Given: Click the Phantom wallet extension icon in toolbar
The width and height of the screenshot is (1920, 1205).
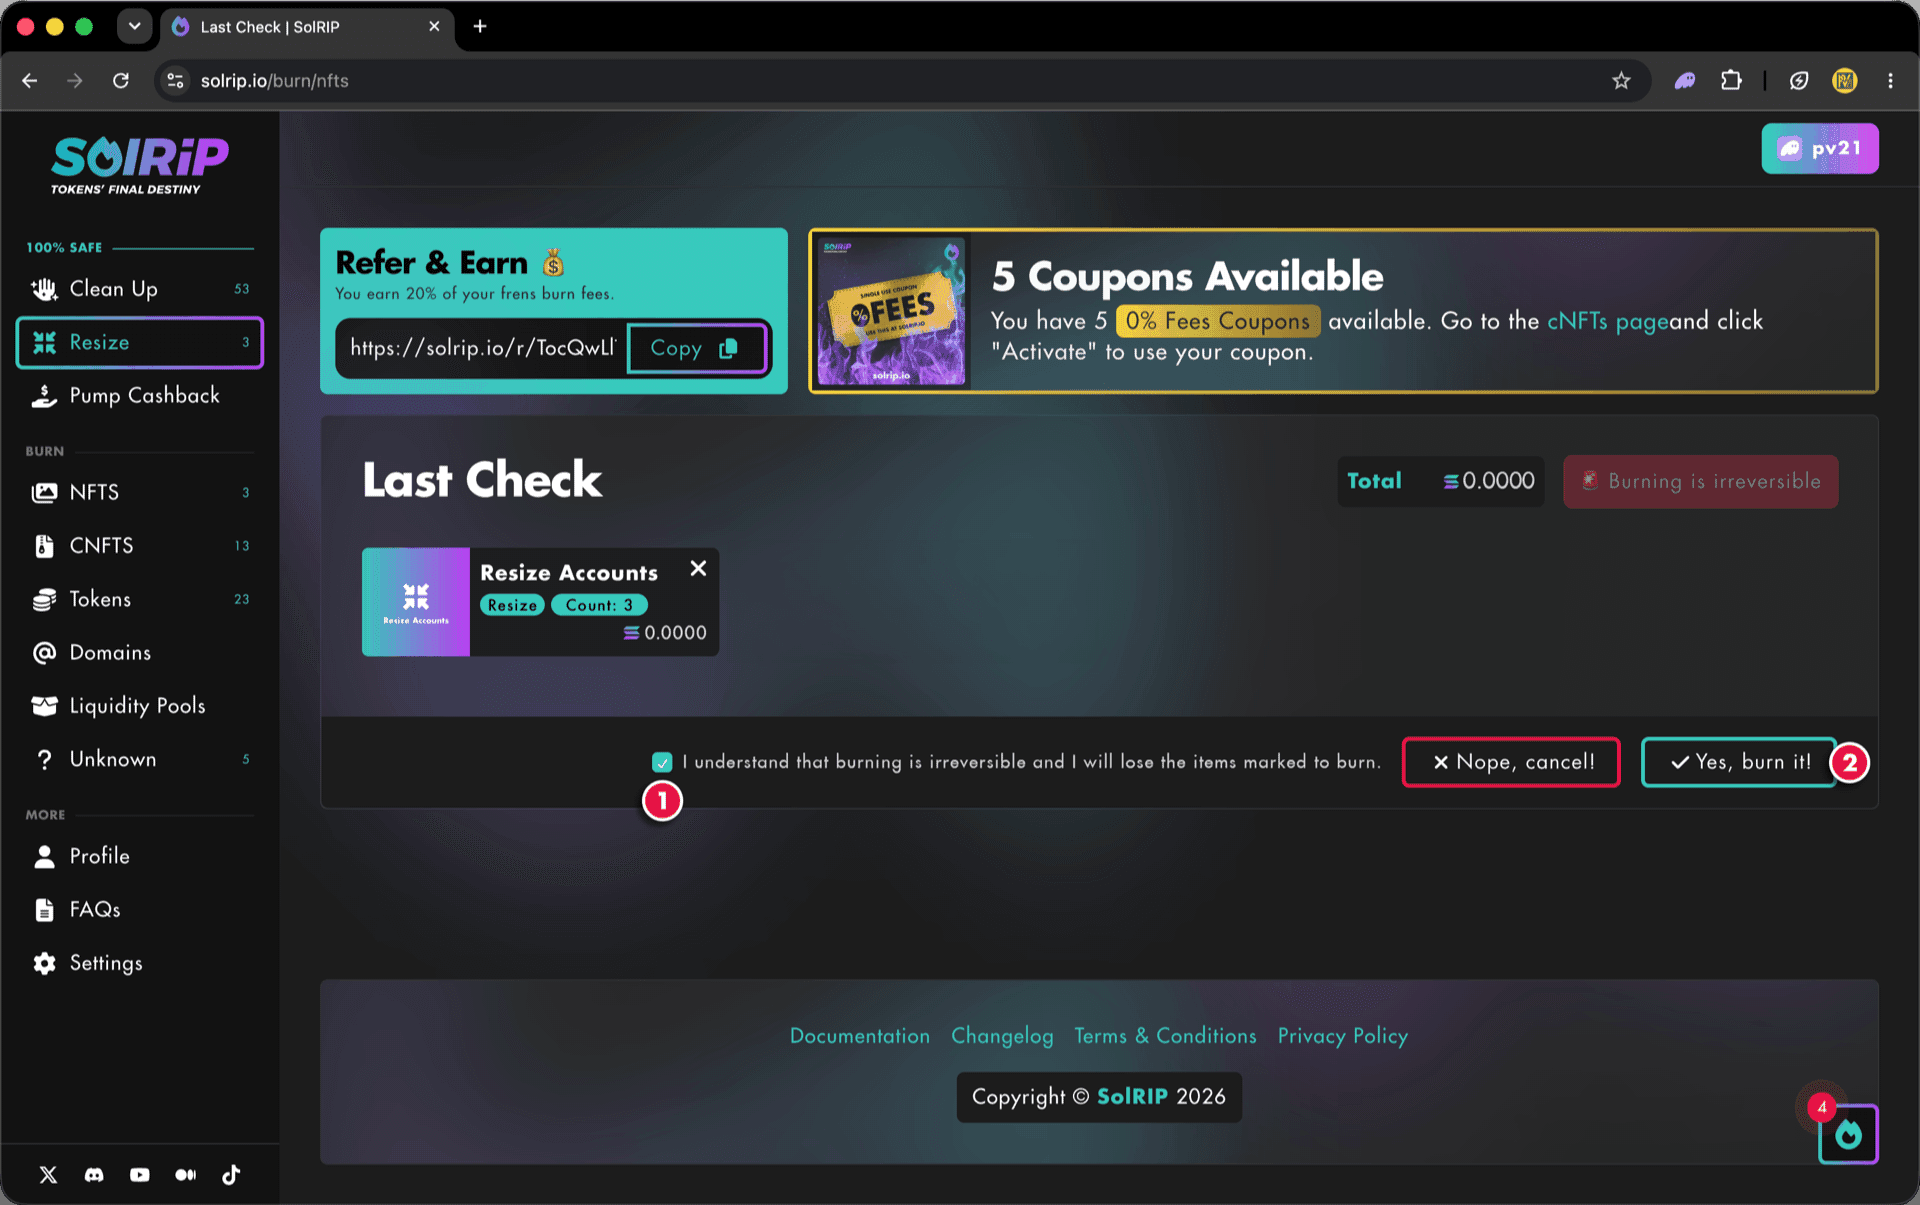Looking at the screenshot, I should point(1685,81).
